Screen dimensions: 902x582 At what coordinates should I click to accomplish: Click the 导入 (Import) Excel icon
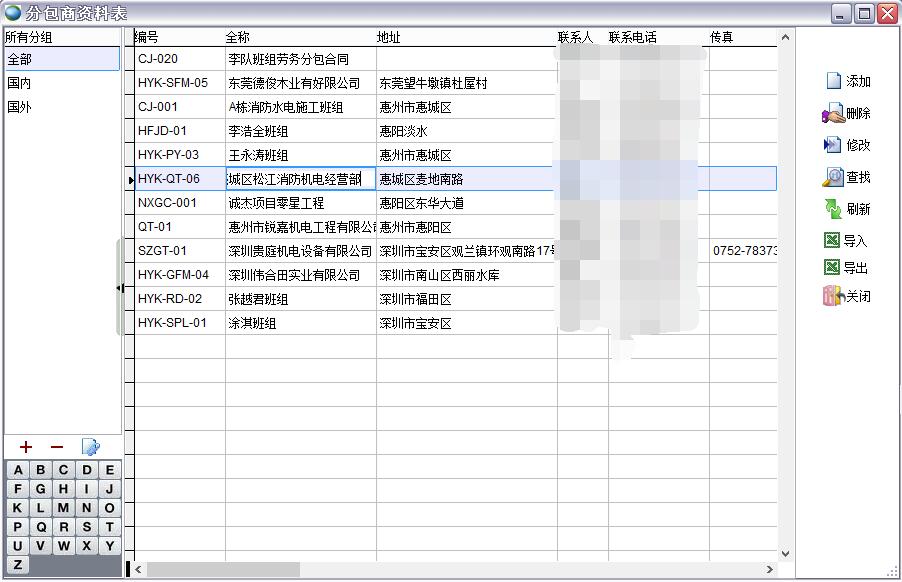pos(832,241)
